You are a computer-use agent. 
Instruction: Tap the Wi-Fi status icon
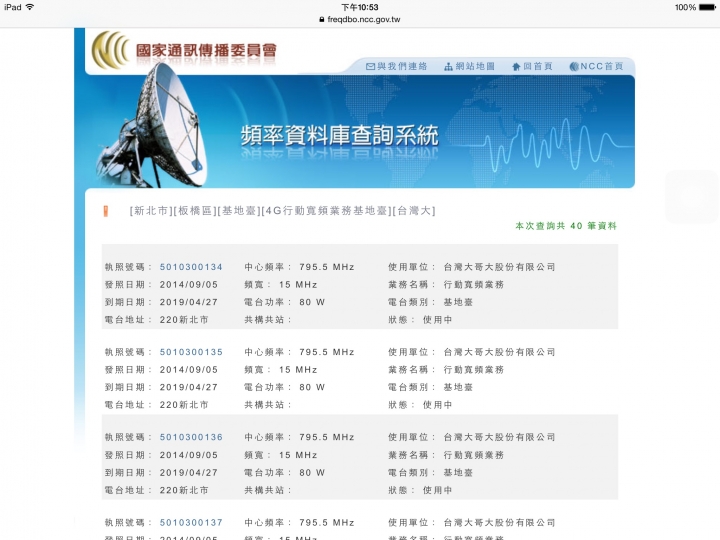pyautogui.click(x=30, y=7)
